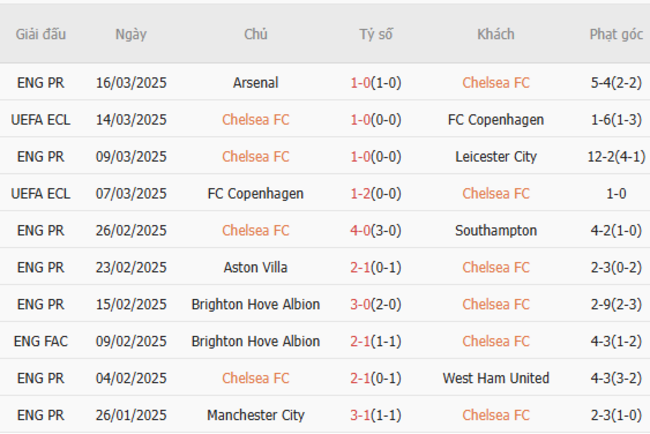650x434 pixels.
Task: Open Manchester City team link
Action: (255, 415)
